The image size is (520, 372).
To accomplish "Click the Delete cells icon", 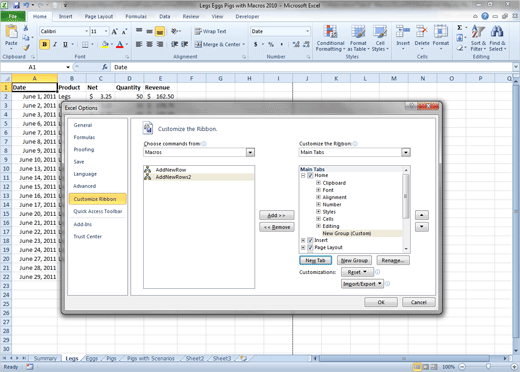I will tap(422, 32).
